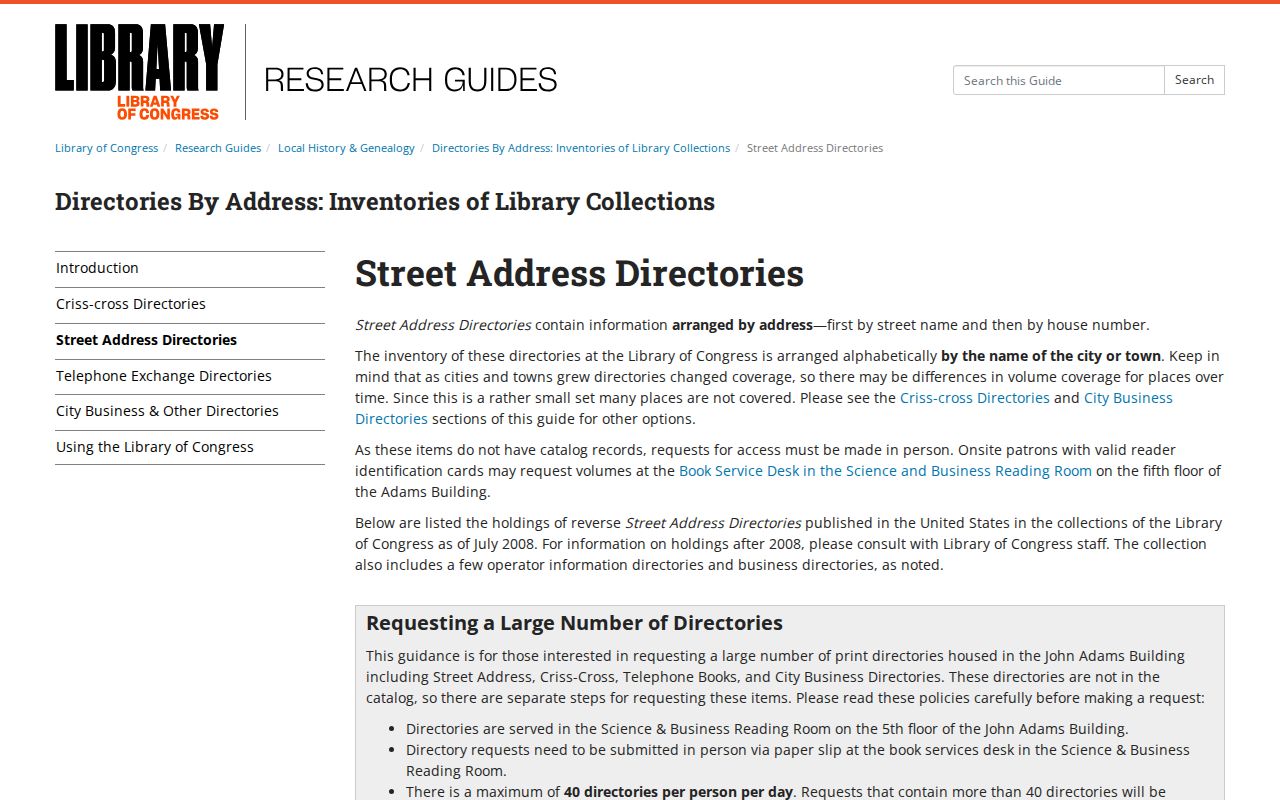1280x800 pixels.
Task: Click the Search button
Action: [1194, 80]
